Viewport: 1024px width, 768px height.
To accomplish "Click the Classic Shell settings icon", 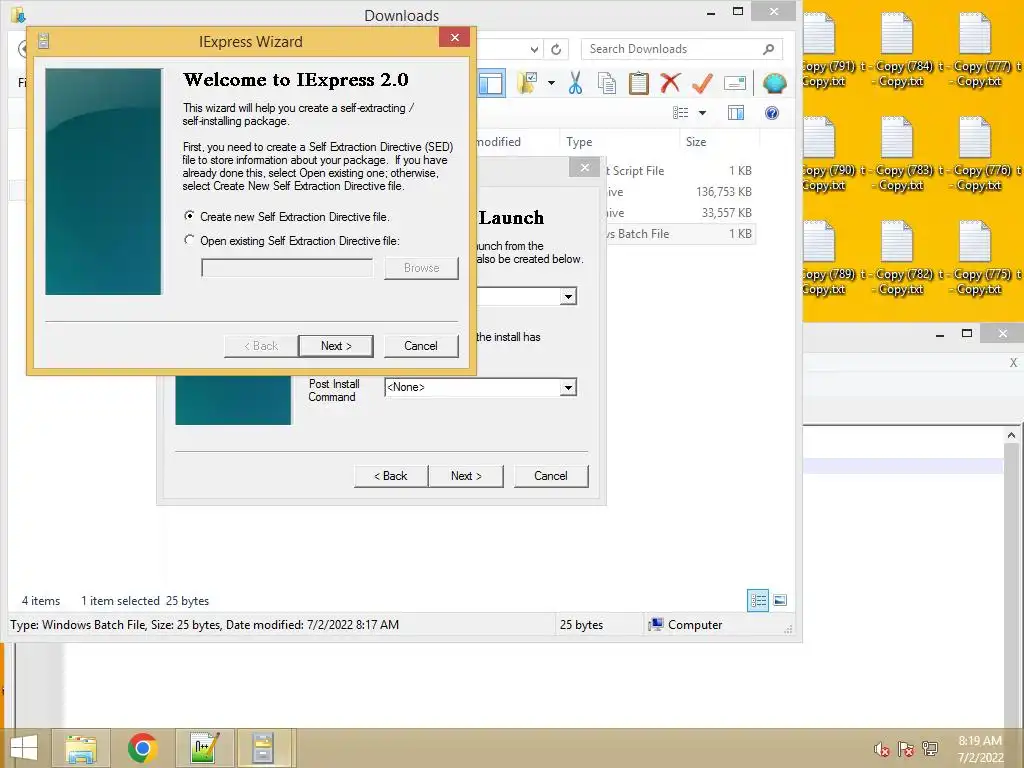I will [775, 83].
